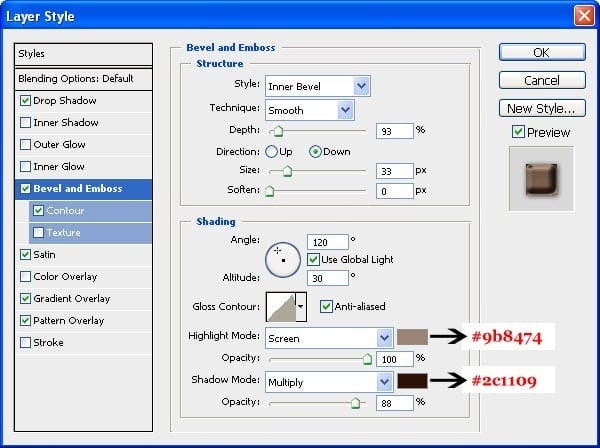The width and height of the screenshot is (600, 448).
Task: Click the Size slider handle
Action: click(287, 171)
